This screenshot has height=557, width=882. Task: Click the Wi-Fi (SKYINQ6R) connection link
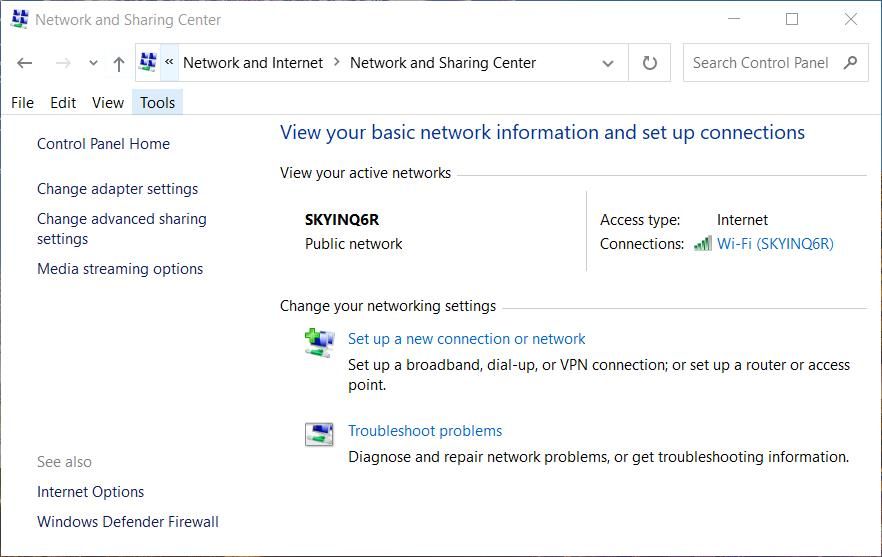[775, 244]
